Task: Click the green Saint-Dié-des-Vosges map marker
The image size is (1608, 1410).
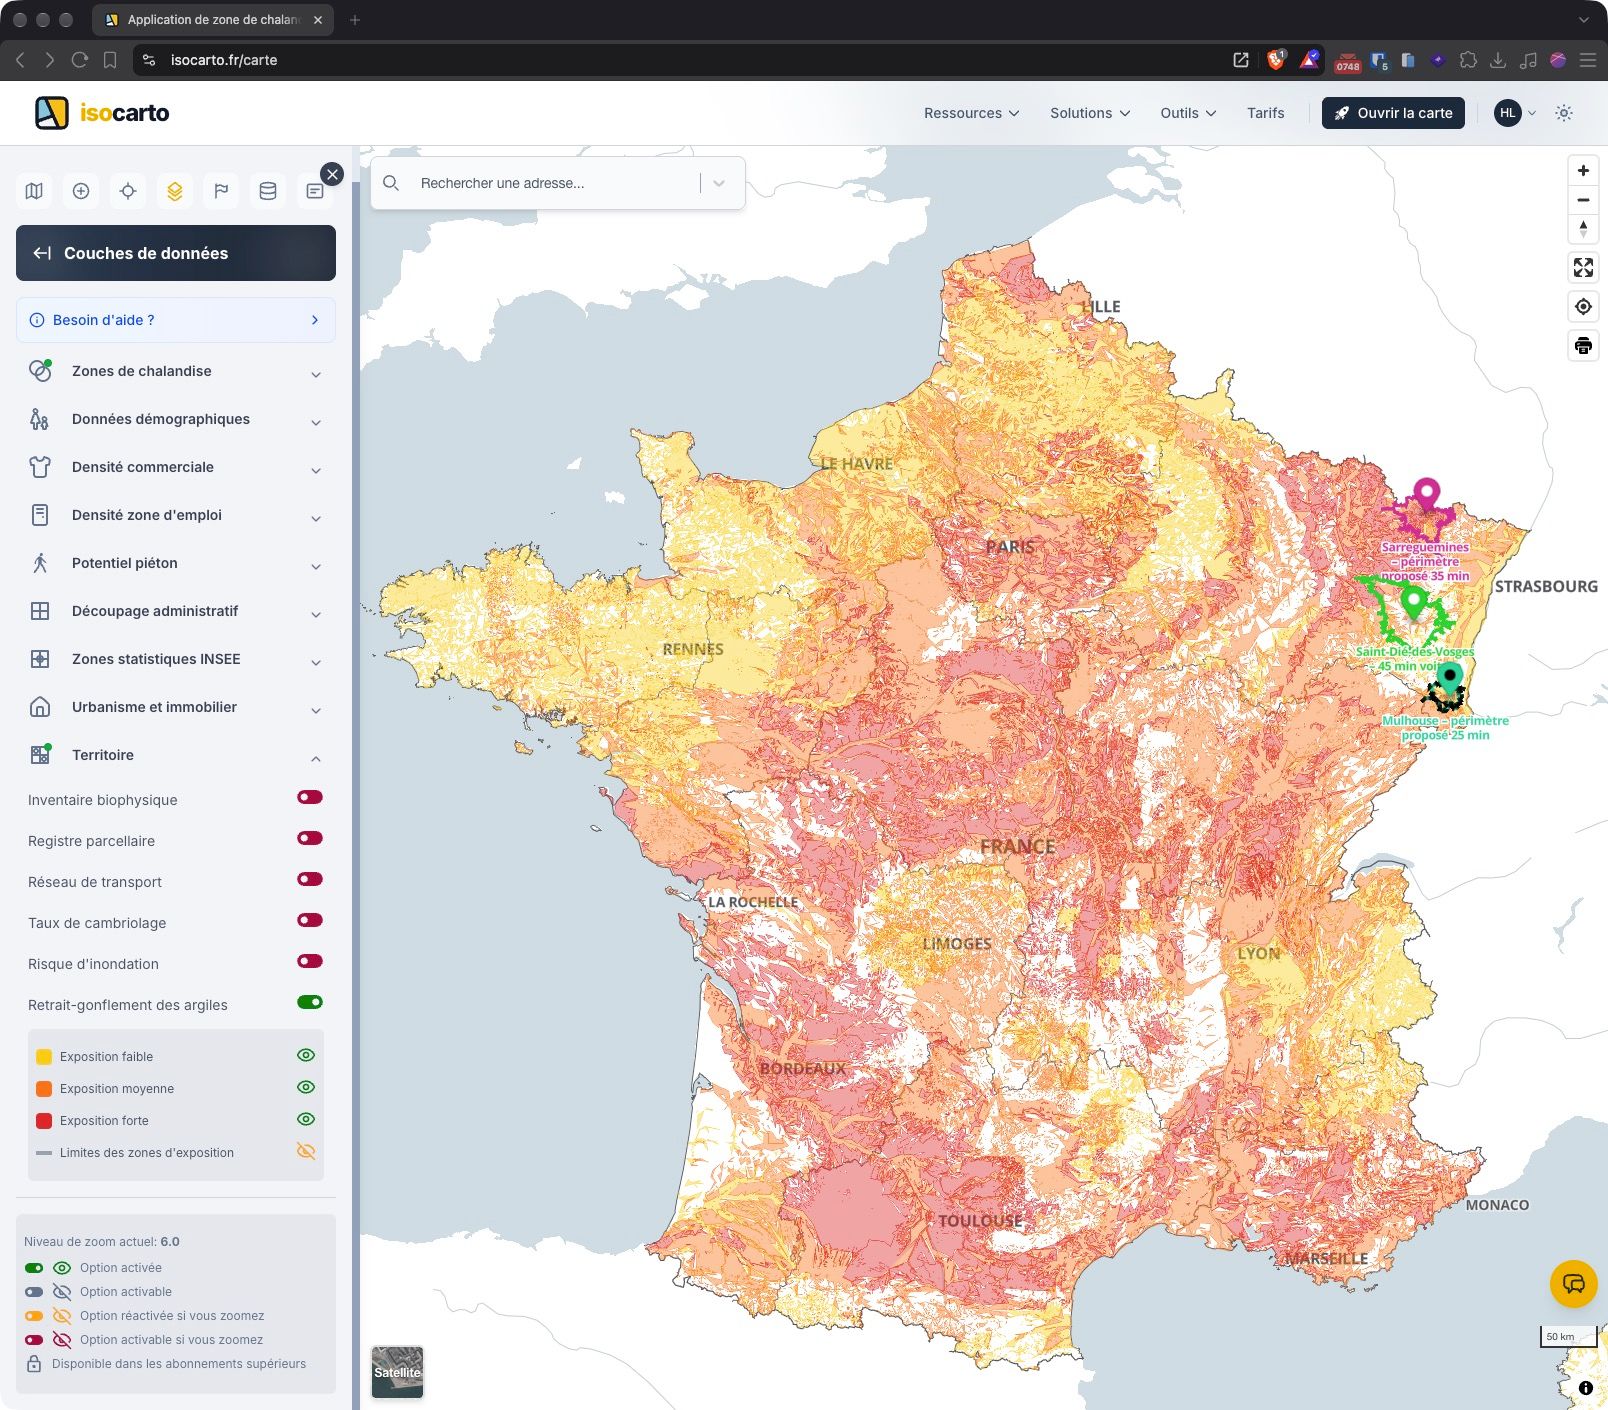Action: coord(1413,603)
